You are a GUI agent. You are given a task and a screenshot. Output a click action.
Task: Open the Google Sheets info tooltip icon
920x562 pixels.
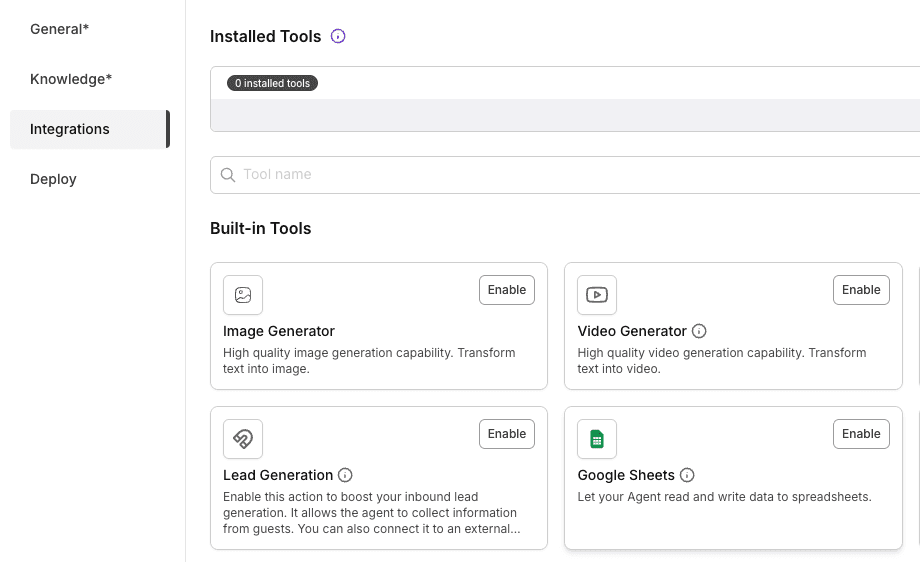pos(687,475)
